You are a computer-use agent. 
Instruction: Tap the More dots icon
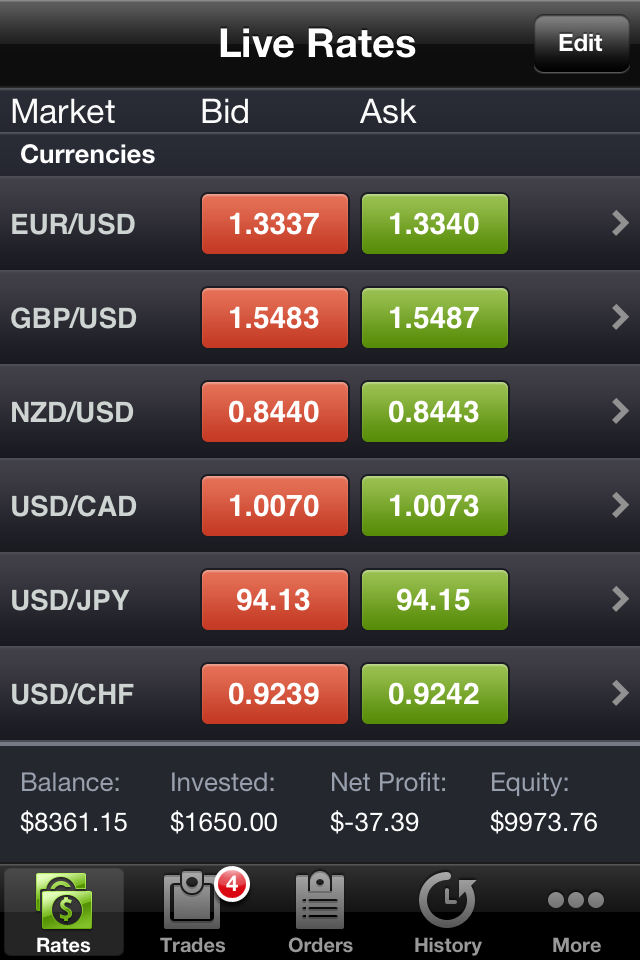click(576, 900)
